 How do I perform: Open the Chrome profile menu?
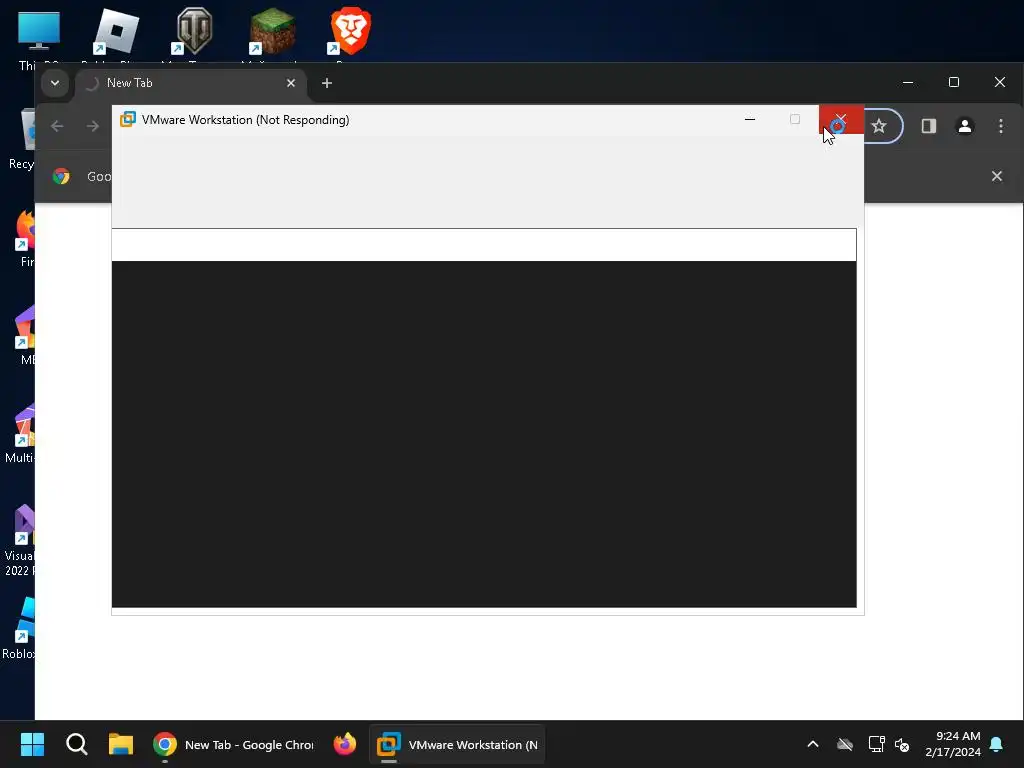click(965, 126)
